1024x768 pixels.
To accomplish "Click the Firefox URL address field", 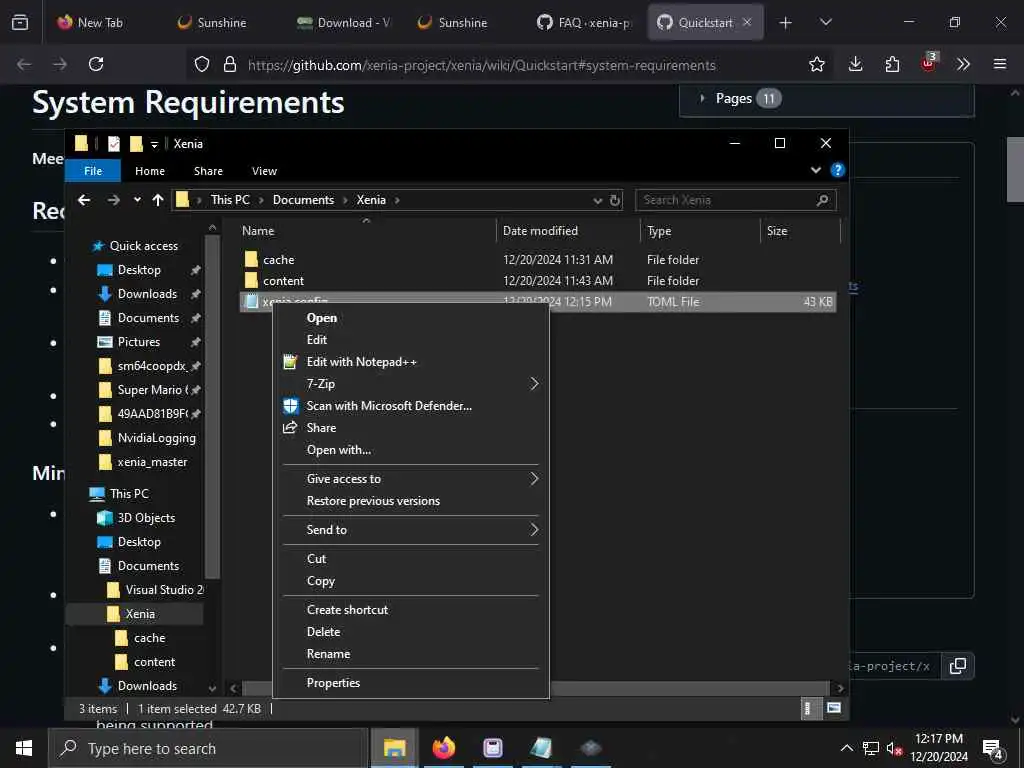I will [481, 65].
